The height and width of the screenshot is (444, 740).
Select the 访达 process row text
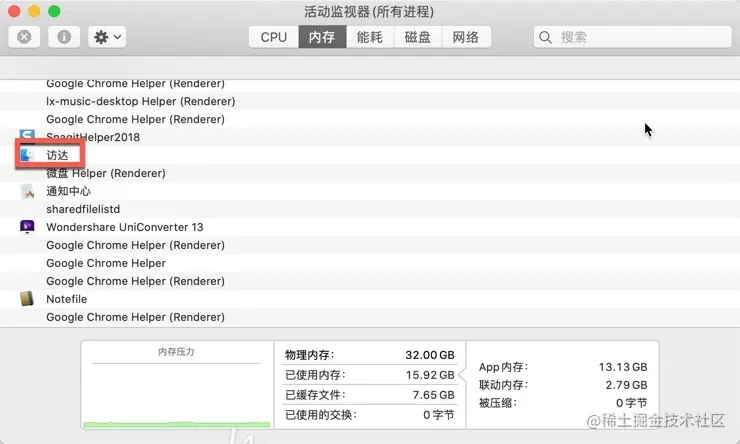[x=57, y=155]
